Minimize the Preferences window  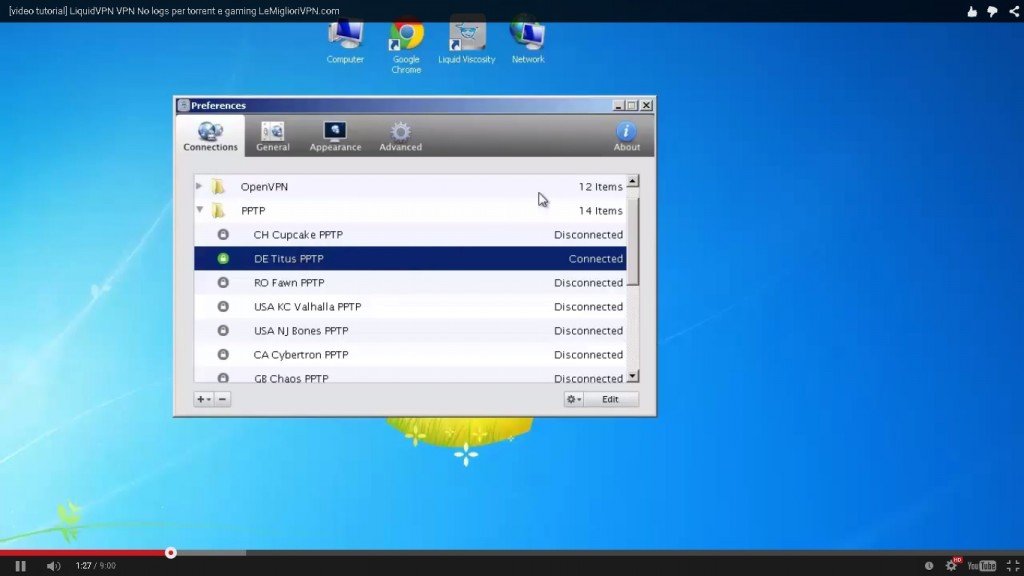(618, 105)
